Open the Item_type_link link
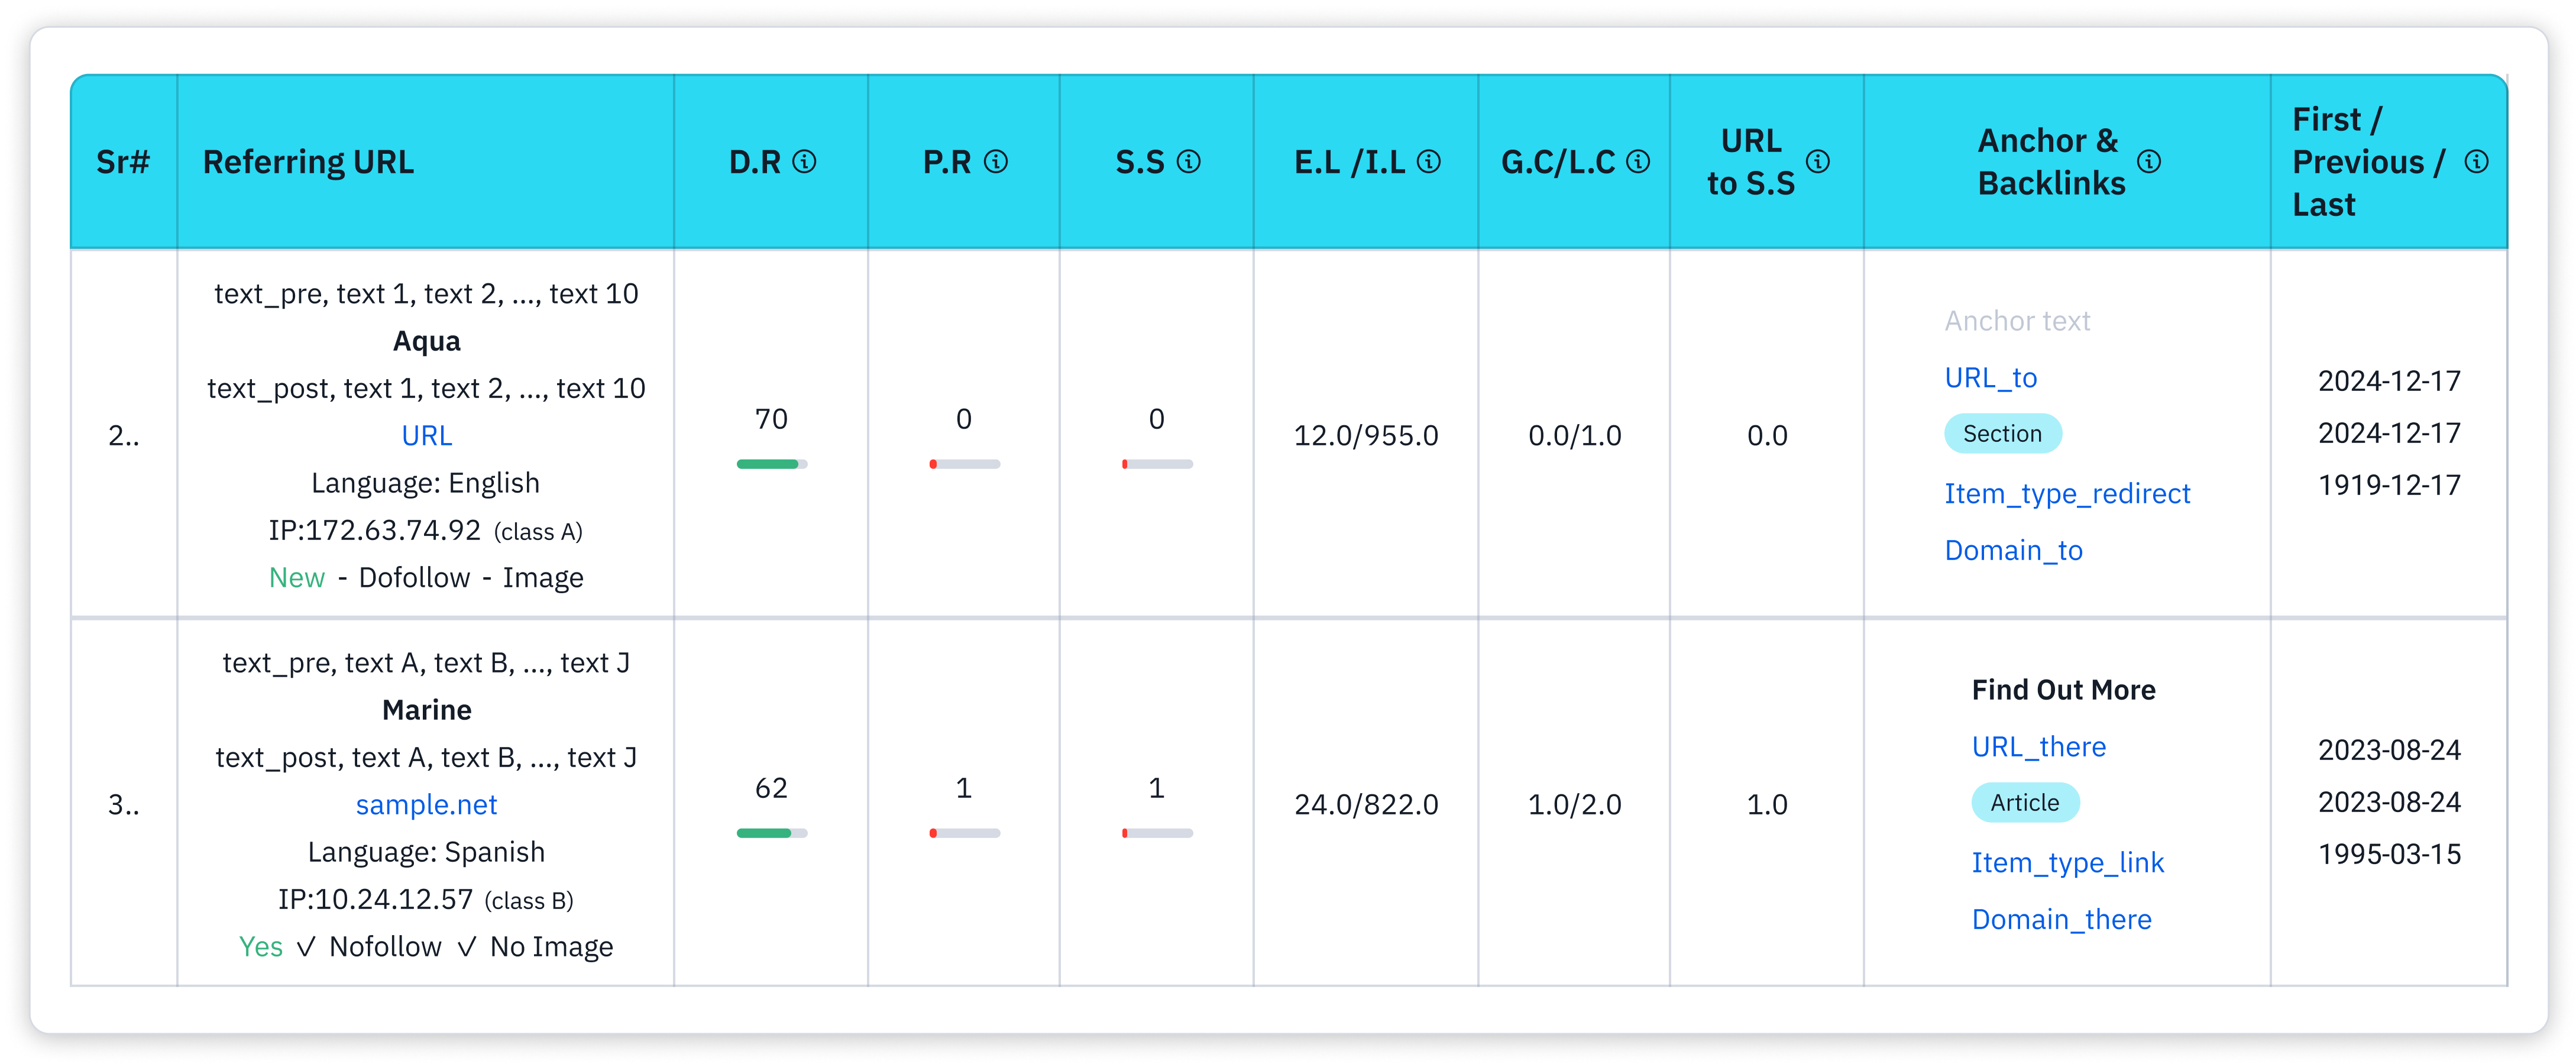Screen dimensions: 2576x1064 click(x=2067, y=863)
